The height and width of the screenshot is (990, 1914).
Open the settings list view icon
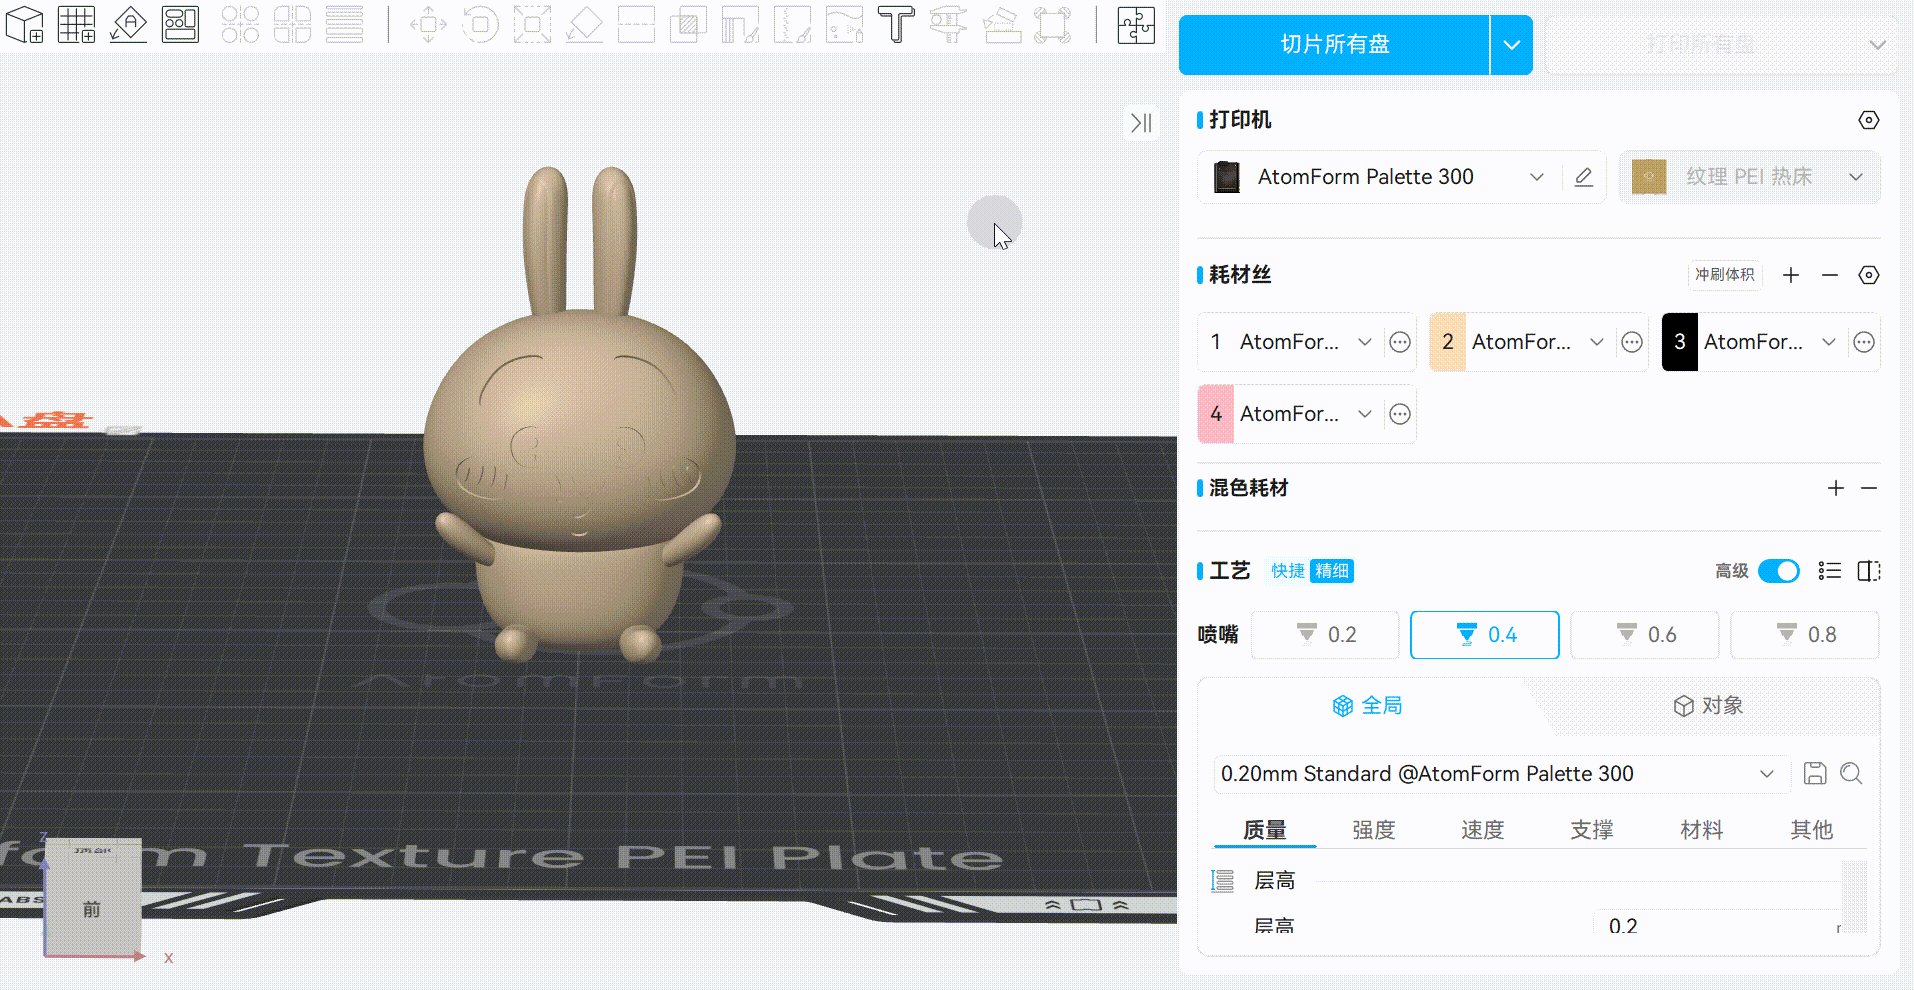click(1830, 571)
